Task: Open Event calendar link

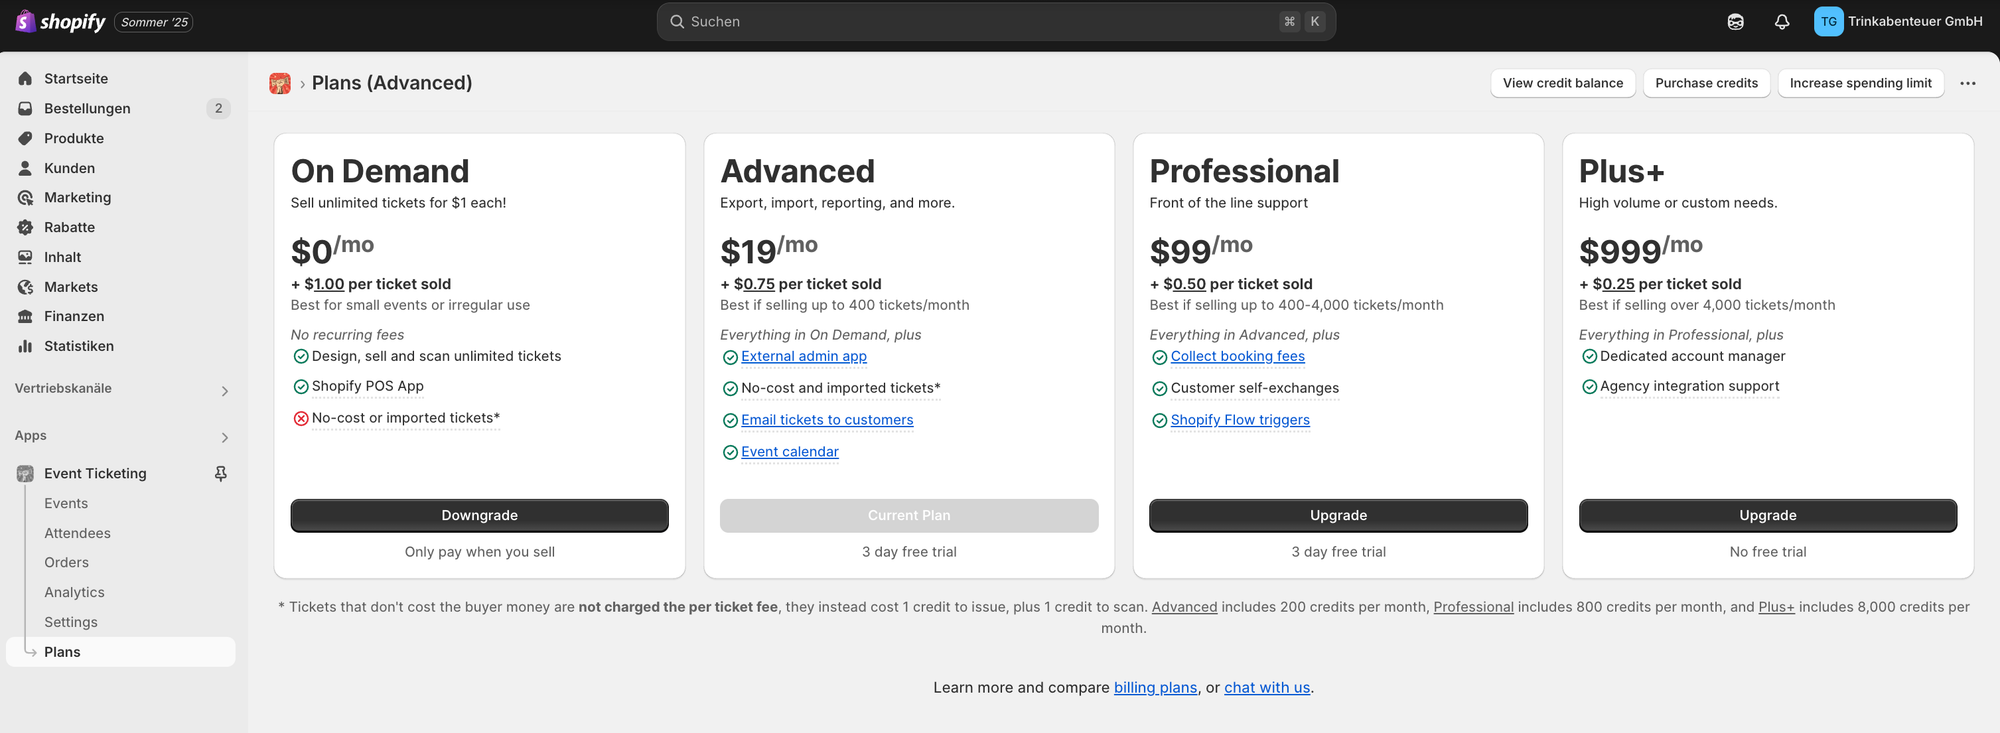Action: click(790, 452)
